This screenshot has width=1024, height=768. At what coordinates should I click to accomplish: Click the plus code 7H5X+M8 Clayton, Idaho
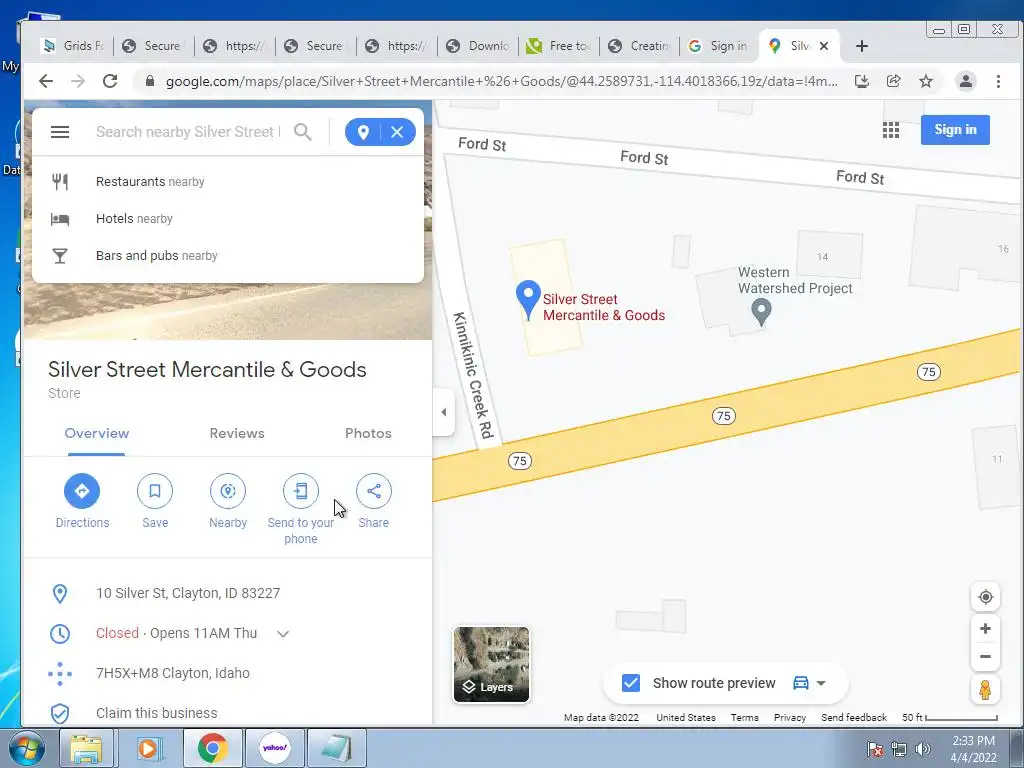click(x=173, y=673)
